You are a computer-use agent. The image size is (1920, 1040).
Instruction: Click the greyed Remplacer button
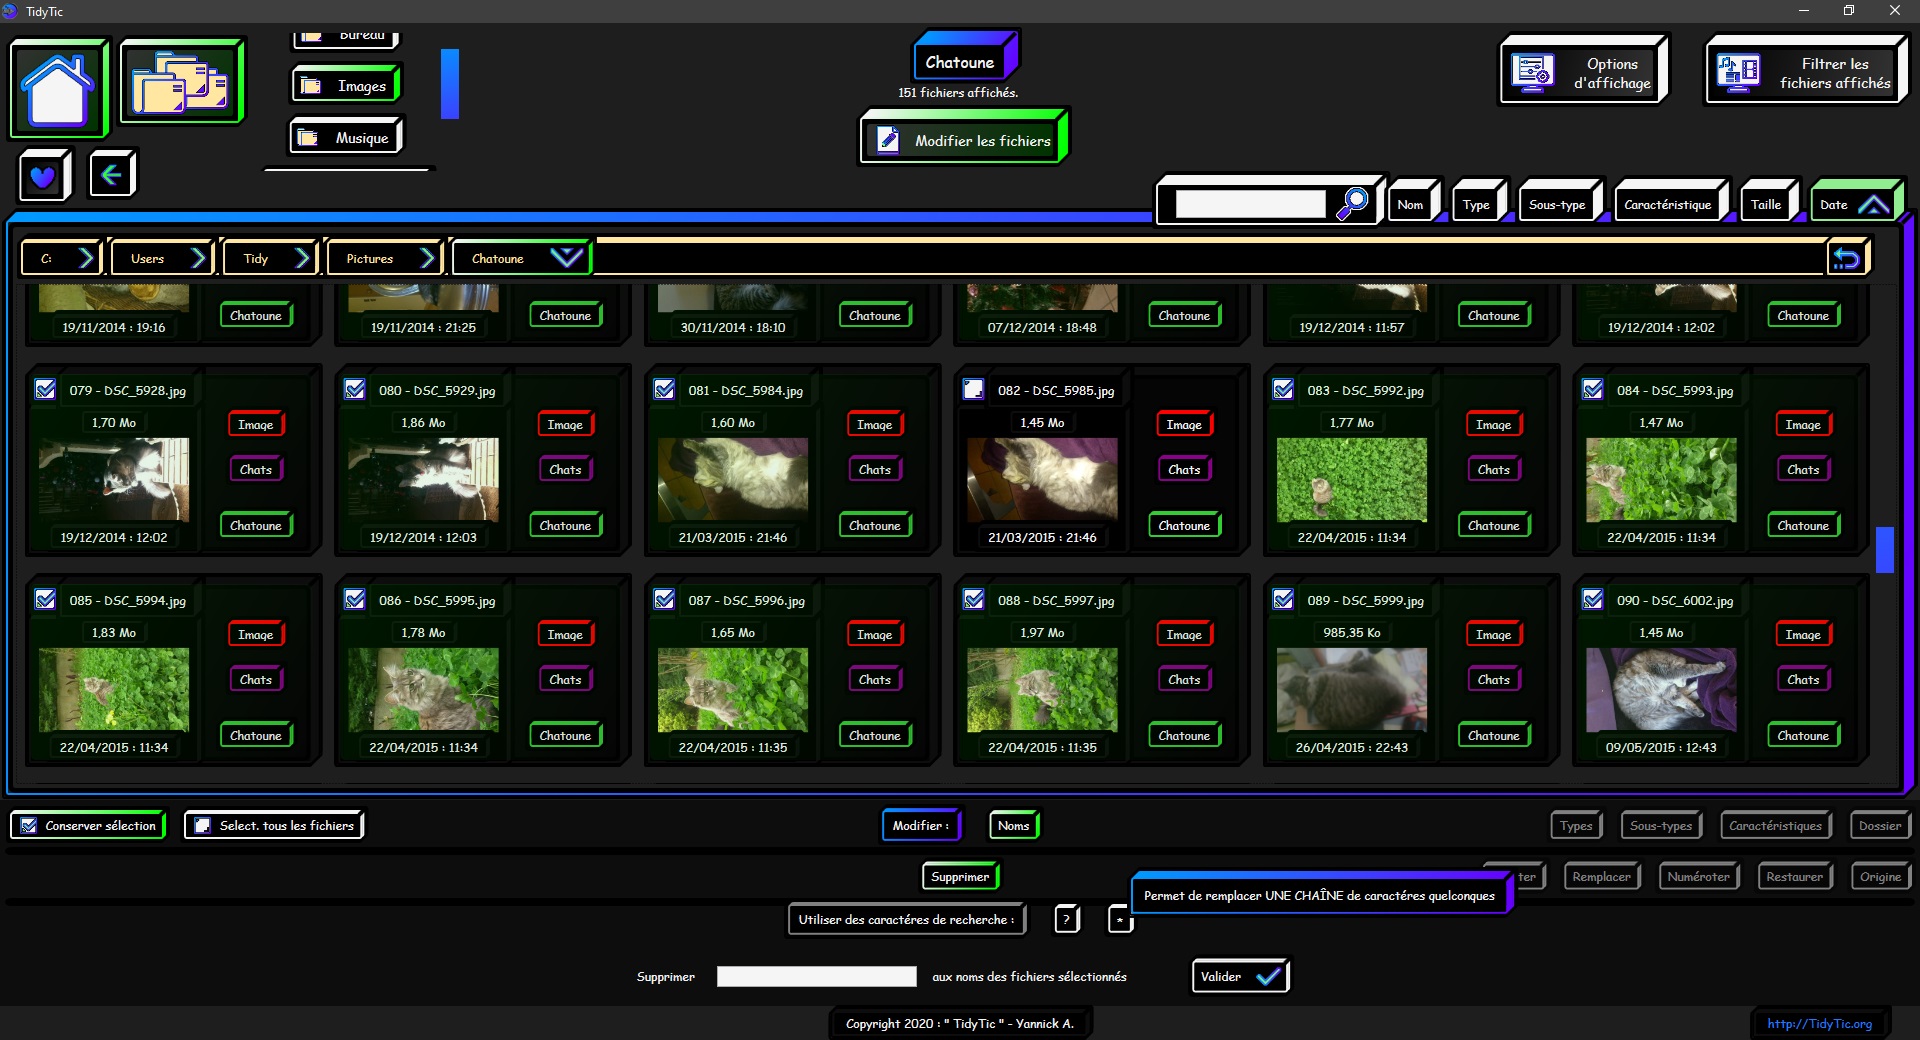tap(1601, 876)
